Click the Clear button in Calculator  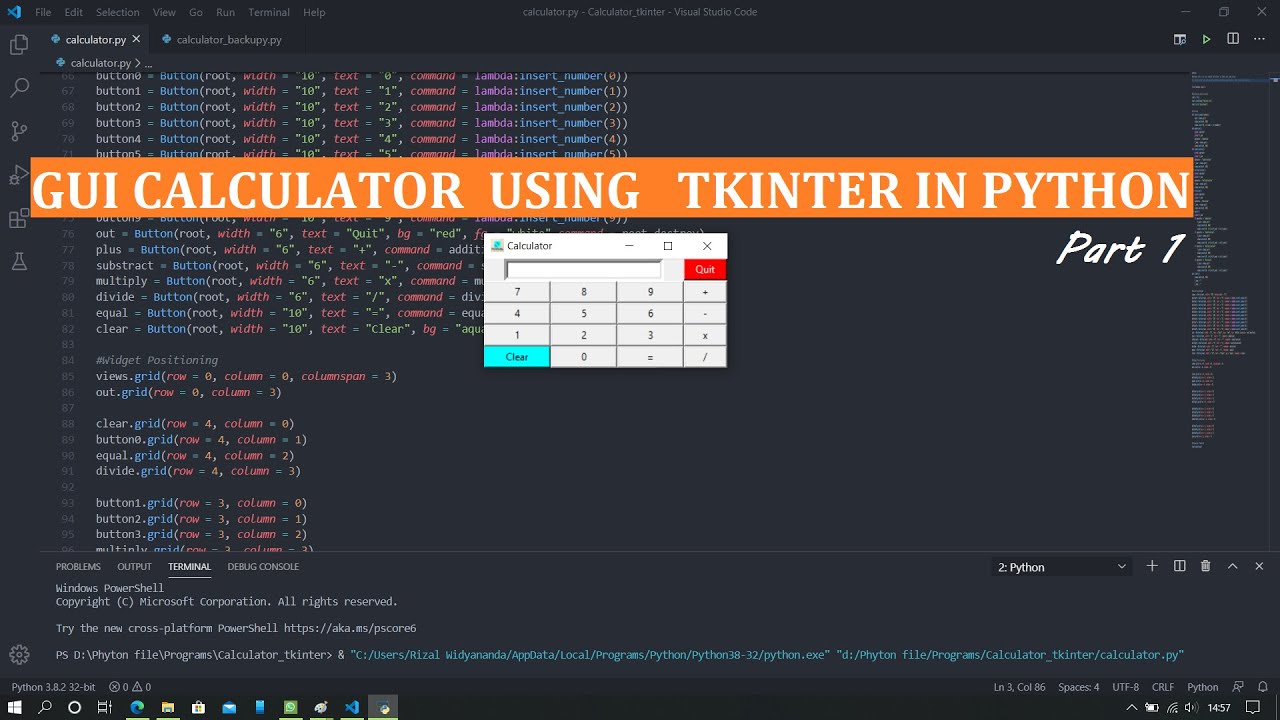(x=517, y=357)
